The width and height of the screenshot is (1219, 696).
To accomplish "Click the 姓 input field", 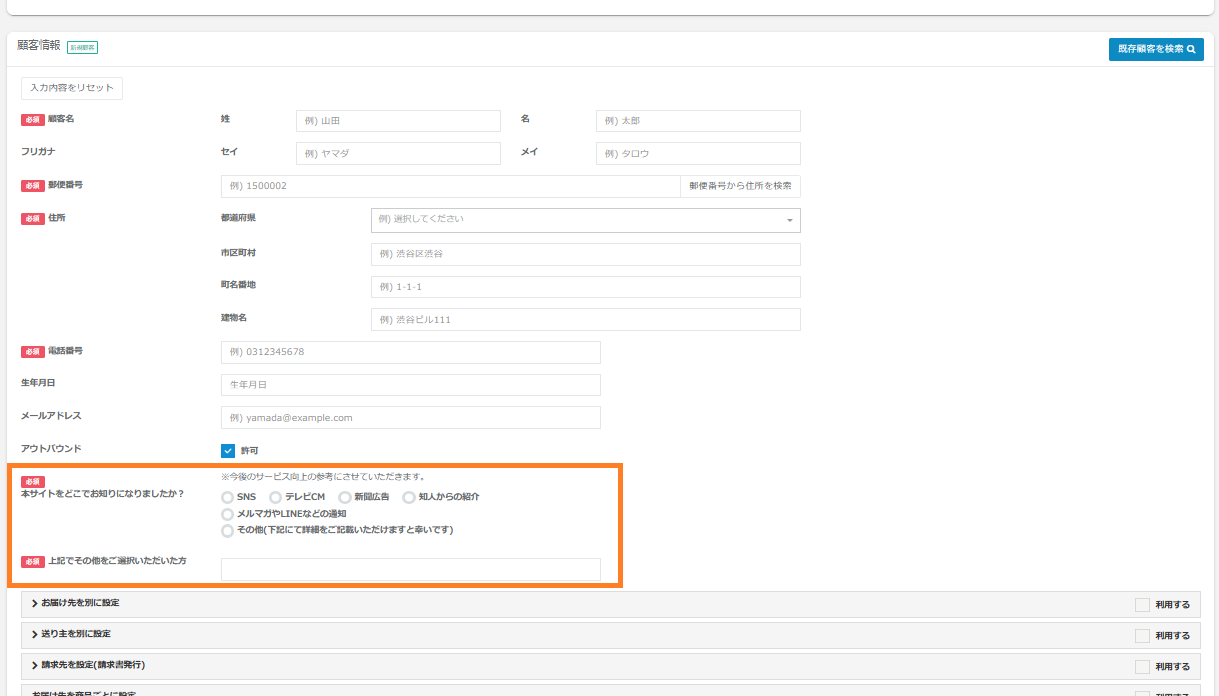I will [x=398, y=121].
